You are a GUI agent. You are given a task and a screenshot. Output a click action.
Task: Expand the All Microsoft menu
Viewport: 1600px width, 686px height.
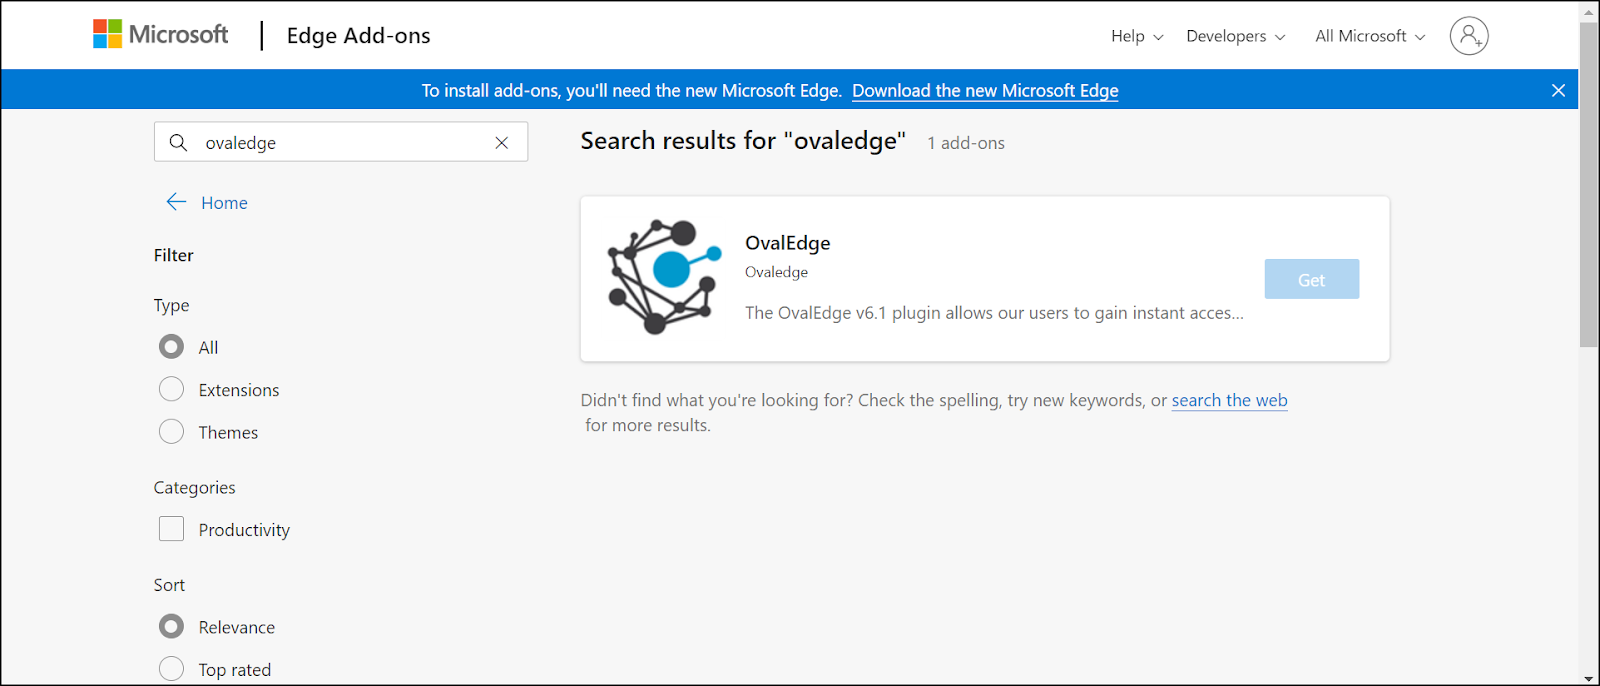1370,36
